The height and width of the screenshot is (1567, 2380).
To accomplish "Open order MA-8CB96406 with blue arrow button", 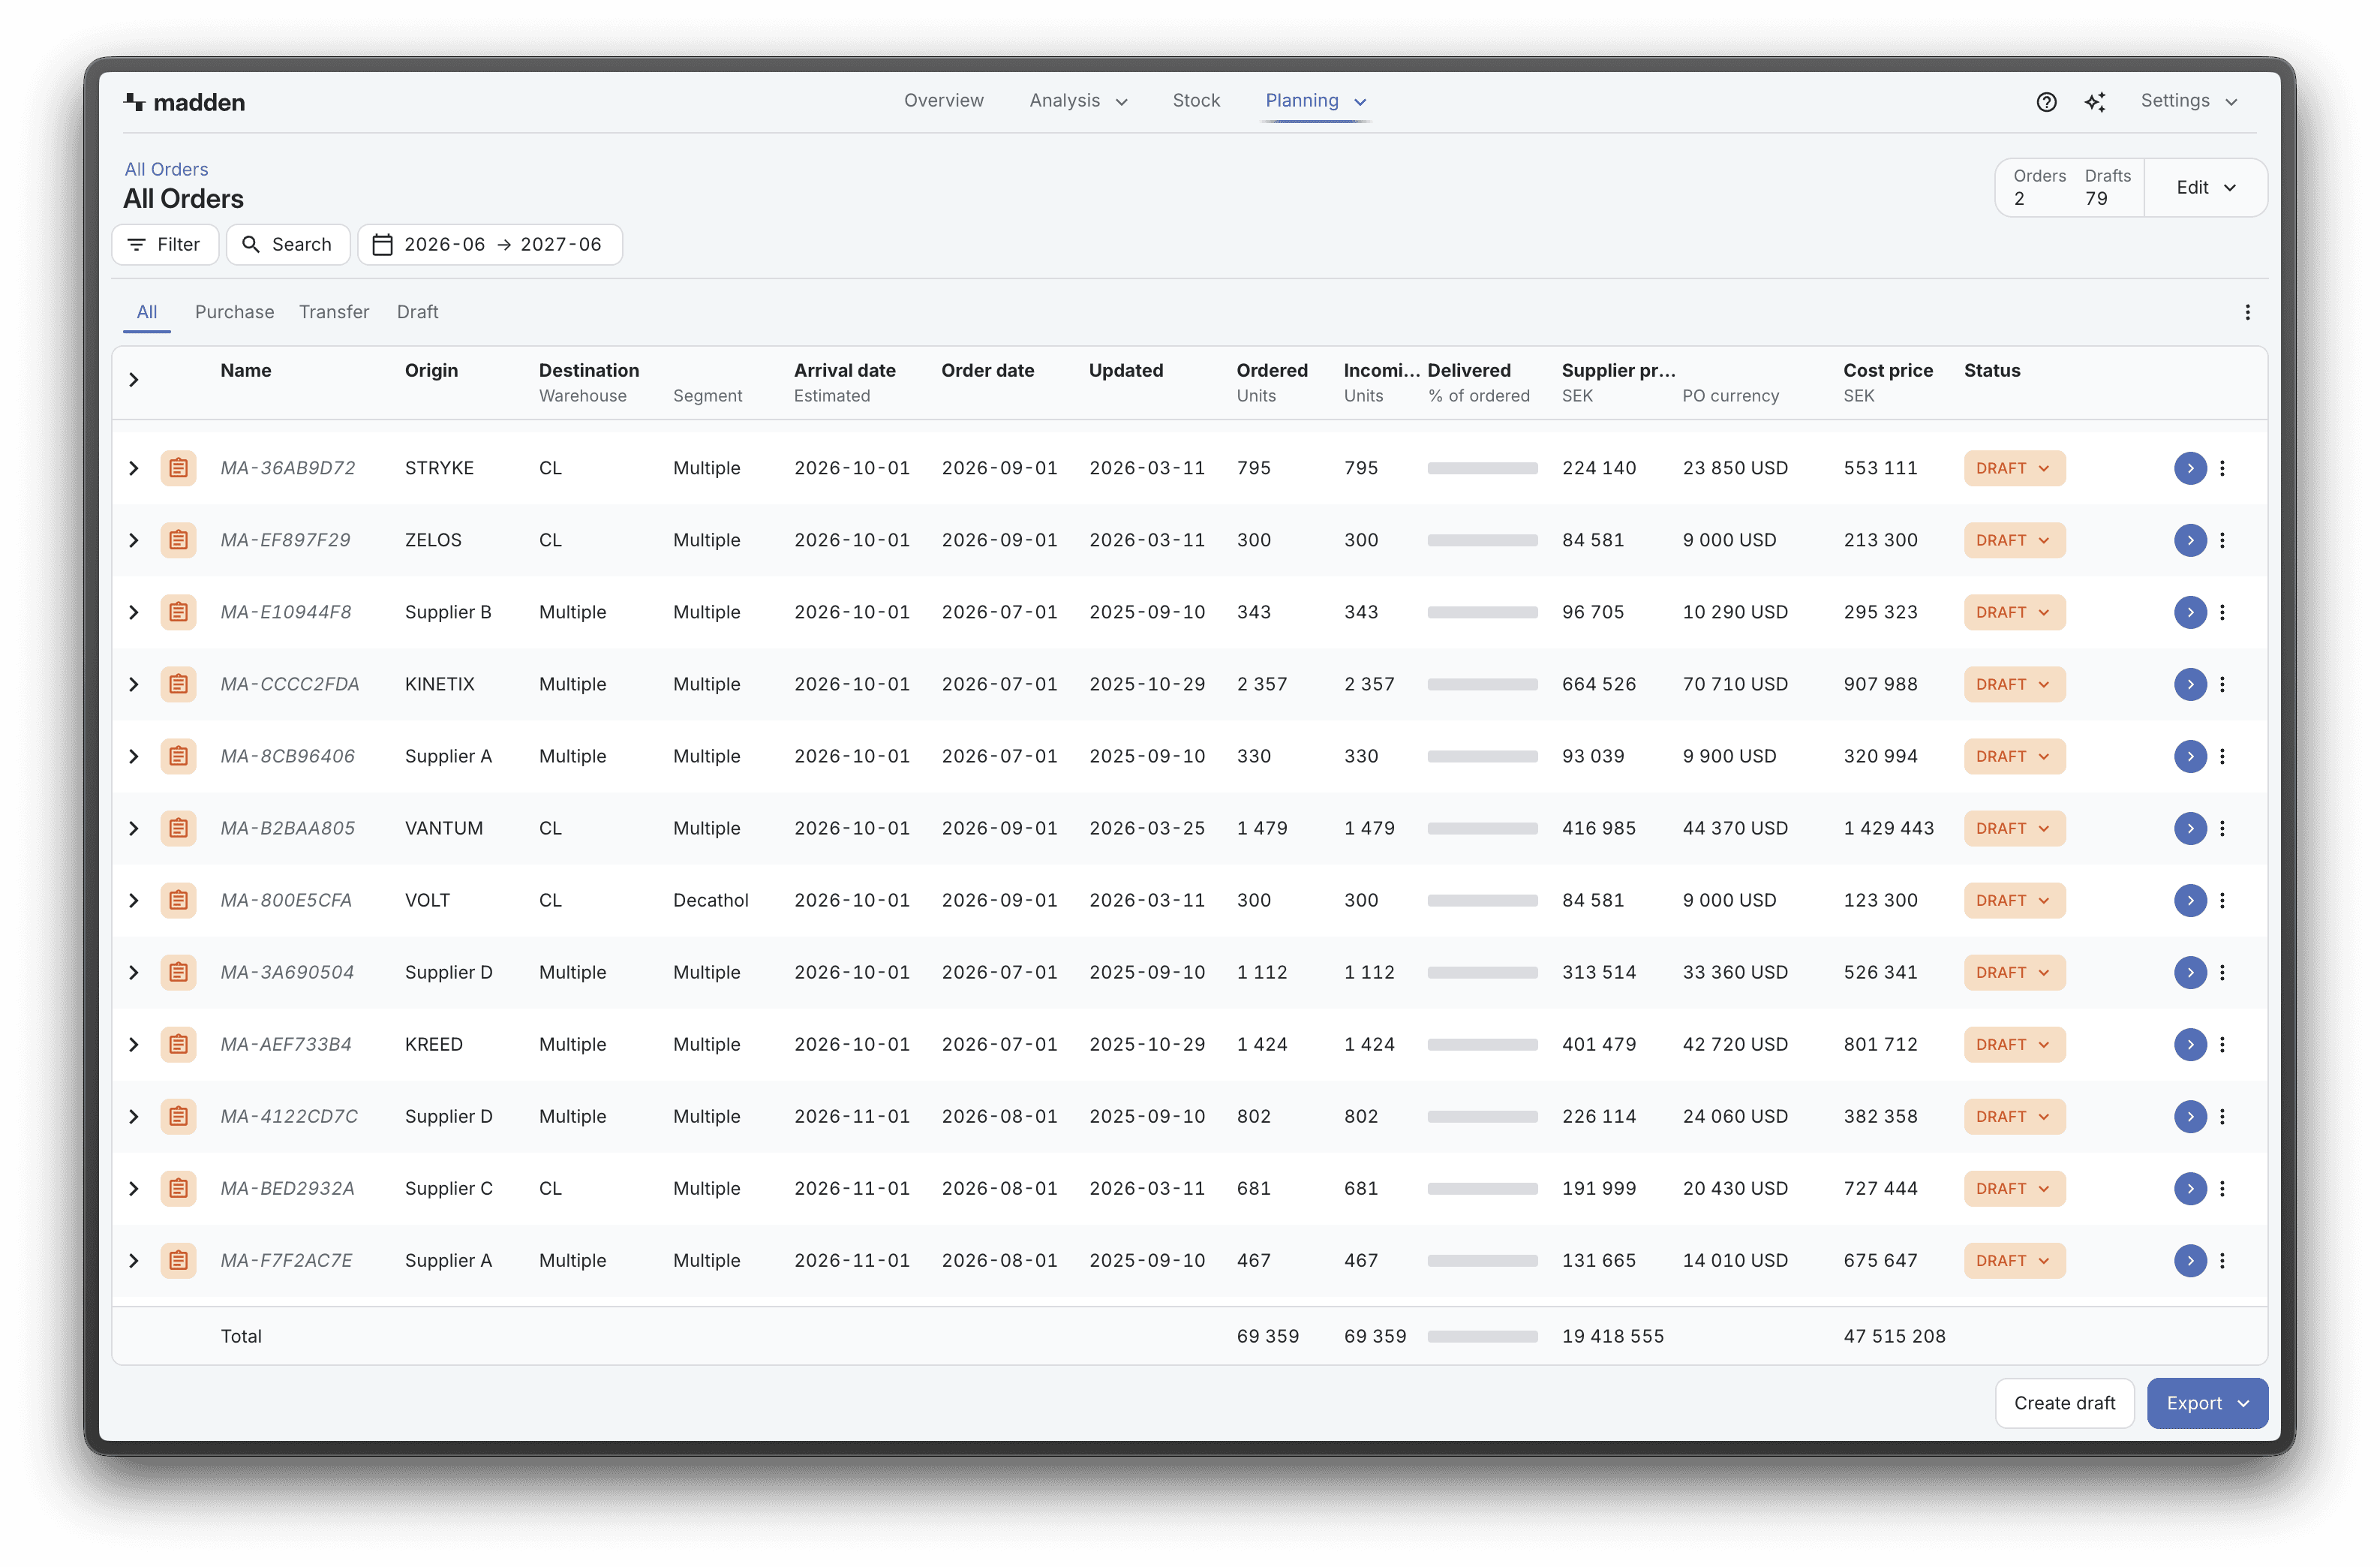I will tap(2190, 756).
